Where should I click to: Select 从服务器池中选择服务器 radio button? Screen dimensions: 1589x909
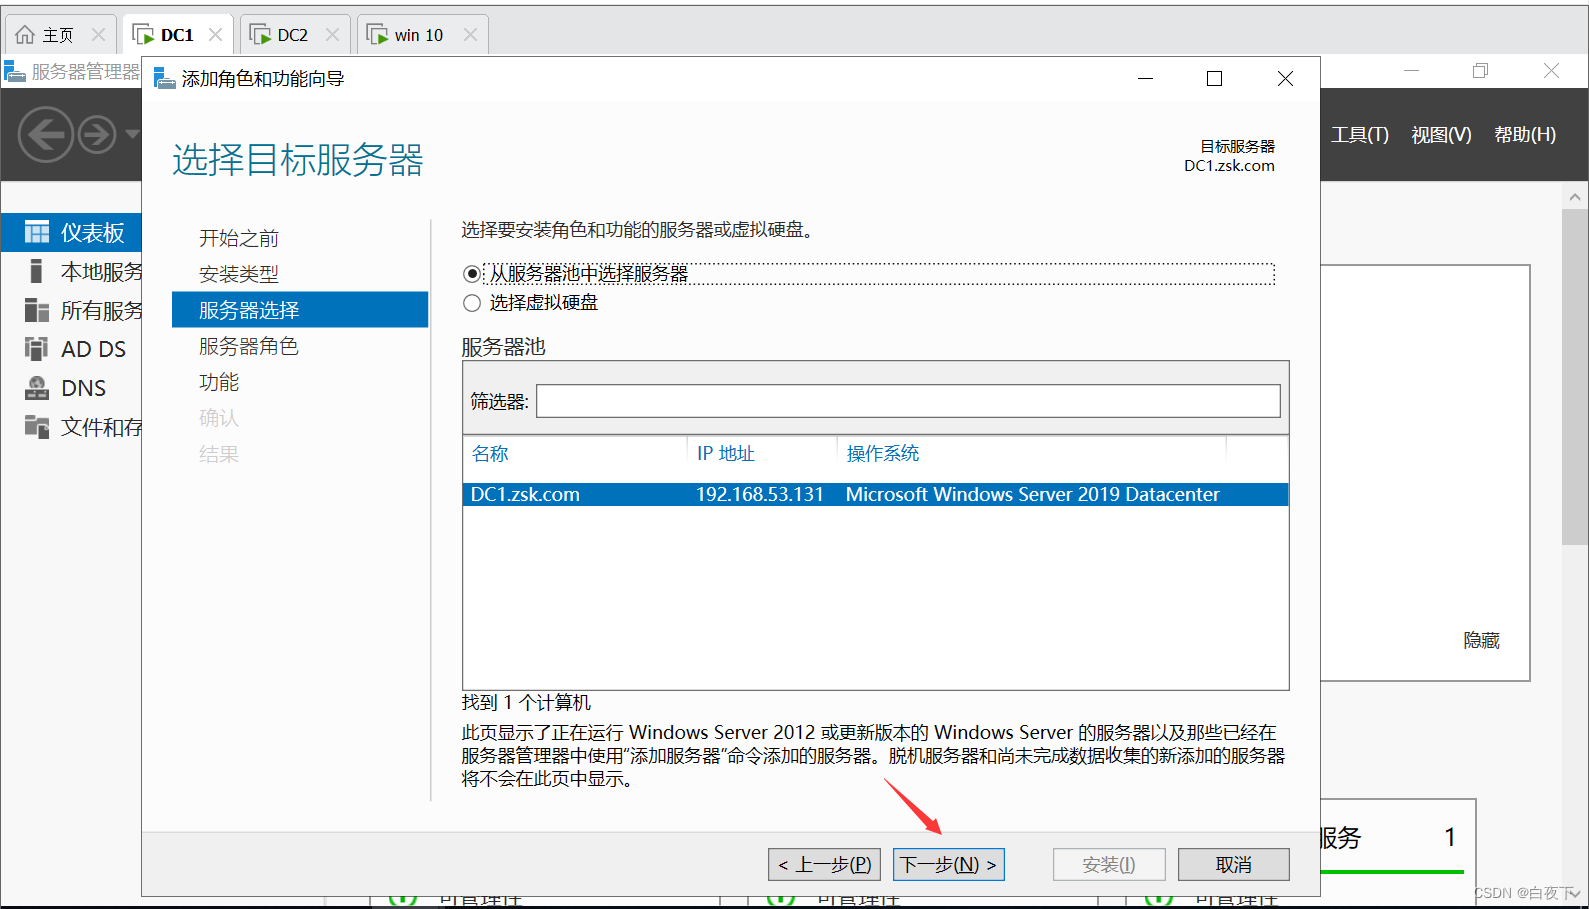click(472, 274)
